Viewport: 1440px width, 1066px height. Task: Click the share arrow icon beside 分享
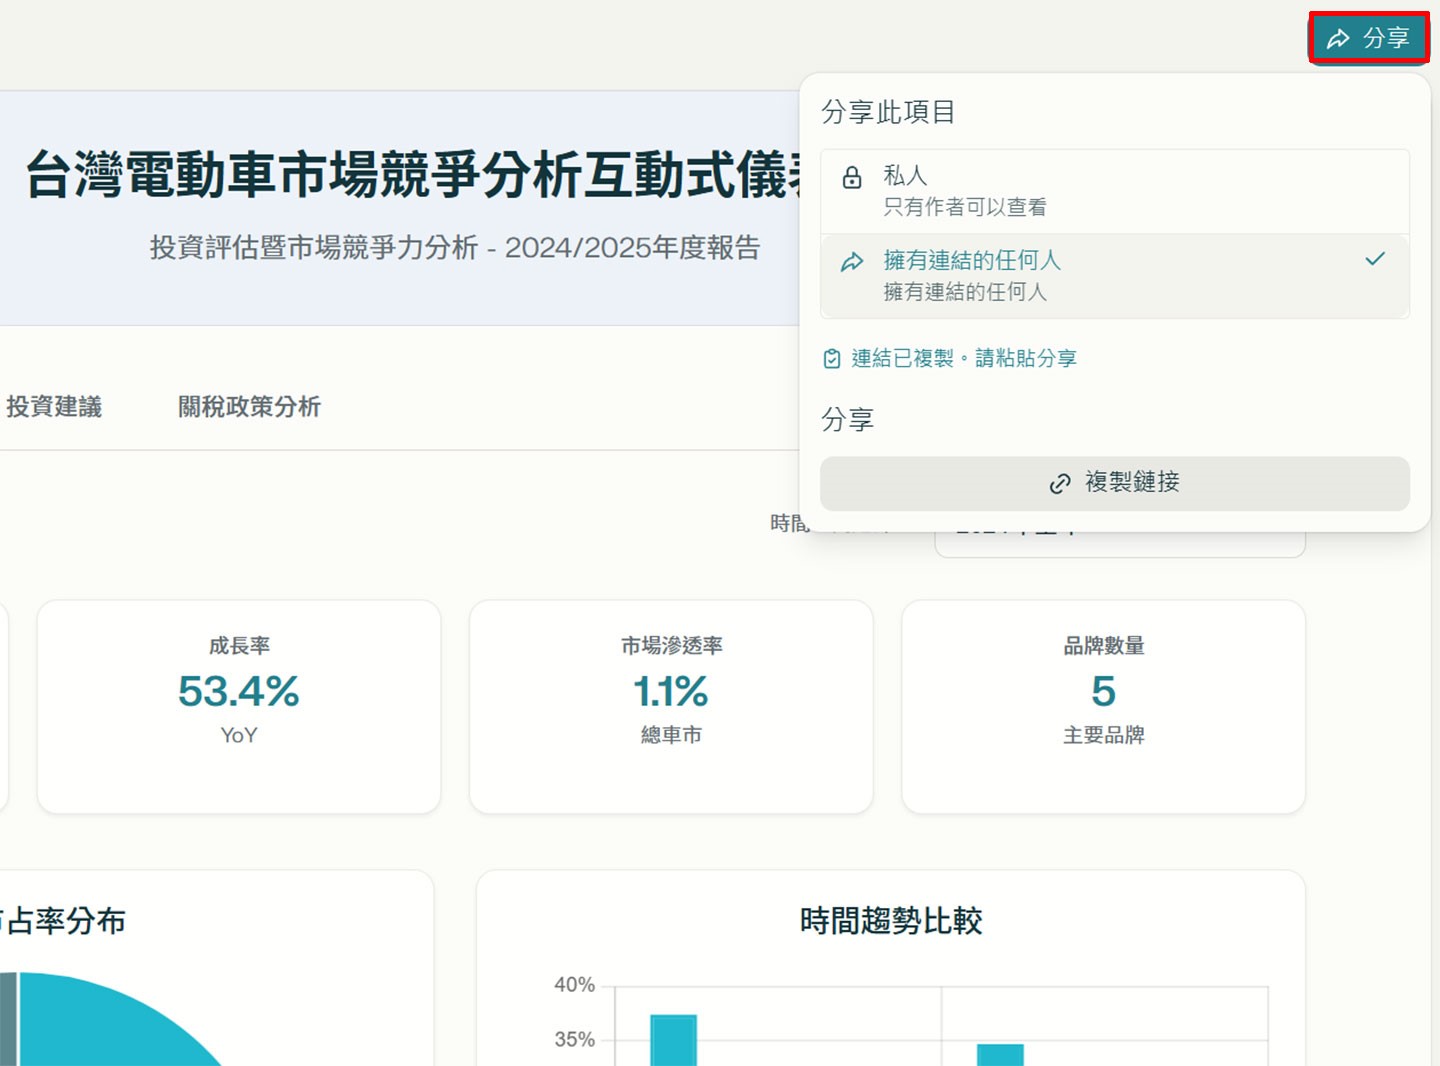click(1338, 39)
